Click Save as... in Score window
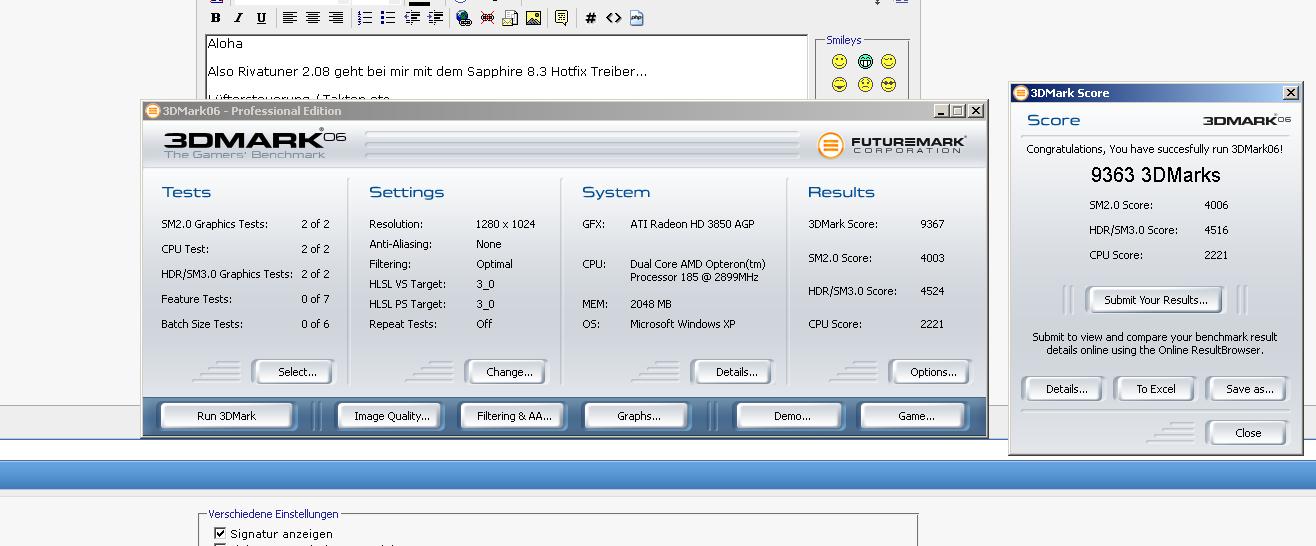 tap(1247, 389)
